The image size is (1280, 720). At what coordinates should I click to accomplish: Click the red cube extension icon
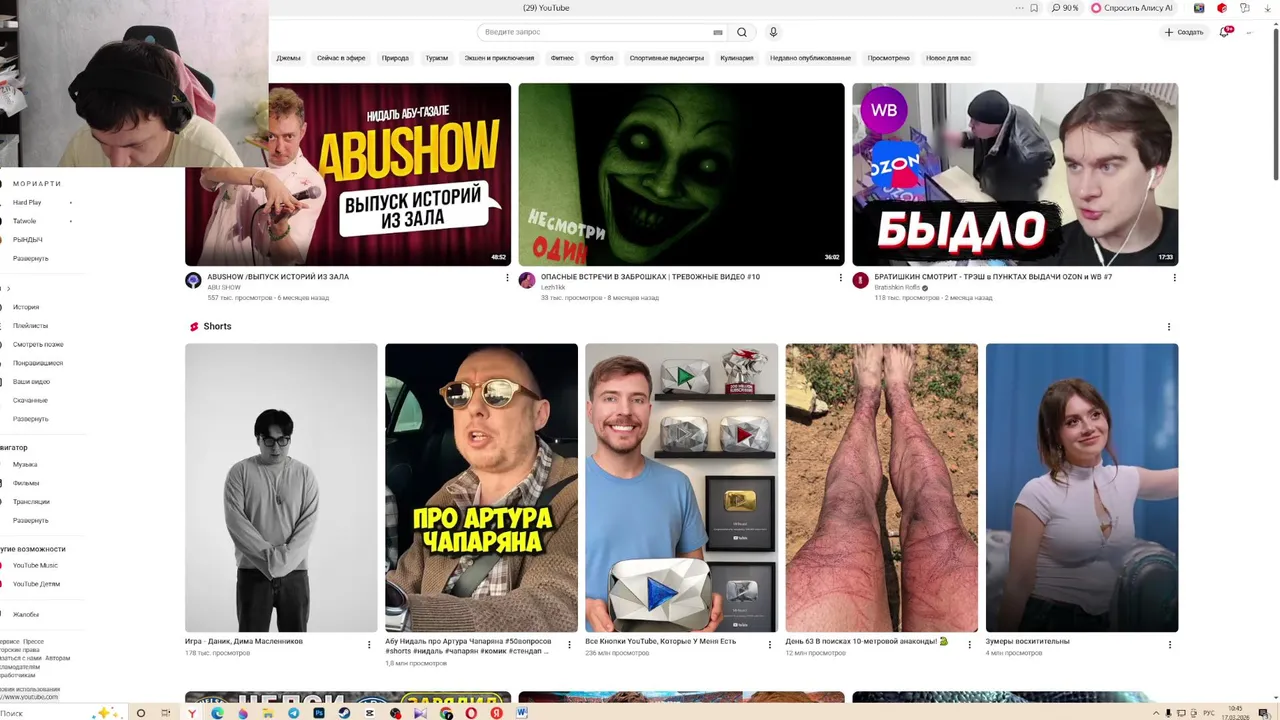pos(1222,8)
